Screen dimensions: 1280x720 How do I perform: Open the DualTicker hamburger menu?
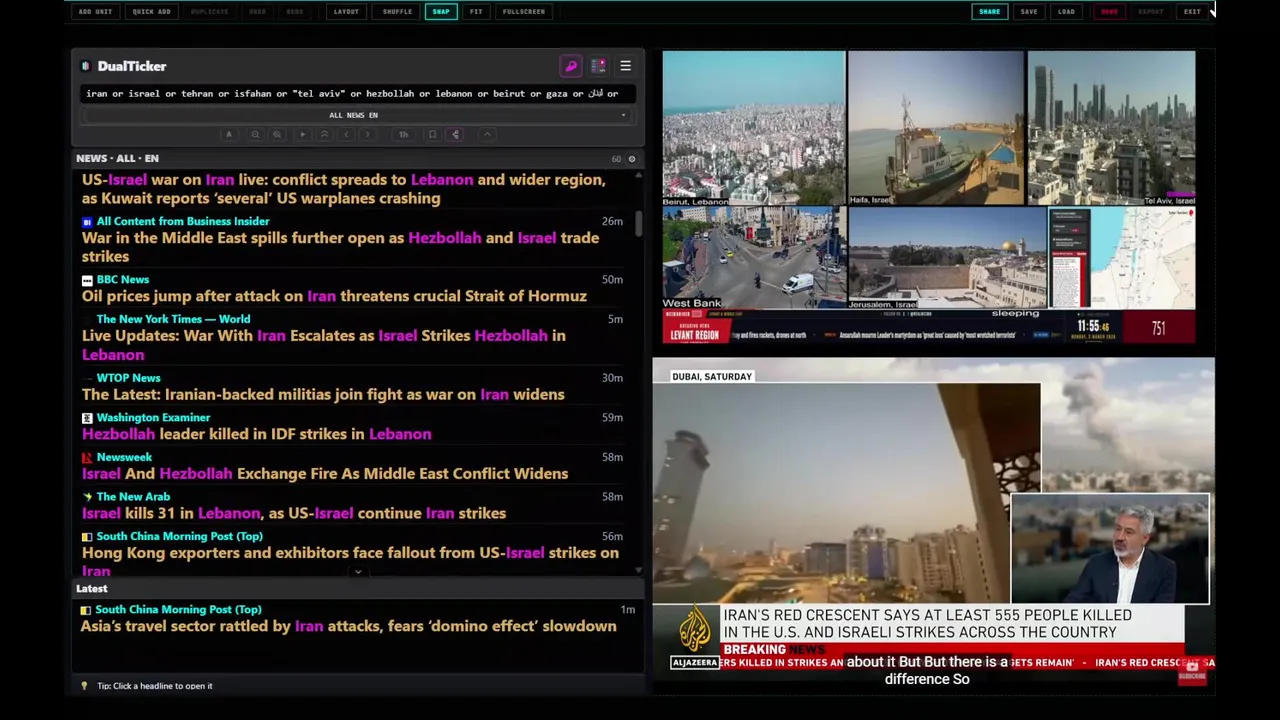pyautogui.click(x=625, y=66)
